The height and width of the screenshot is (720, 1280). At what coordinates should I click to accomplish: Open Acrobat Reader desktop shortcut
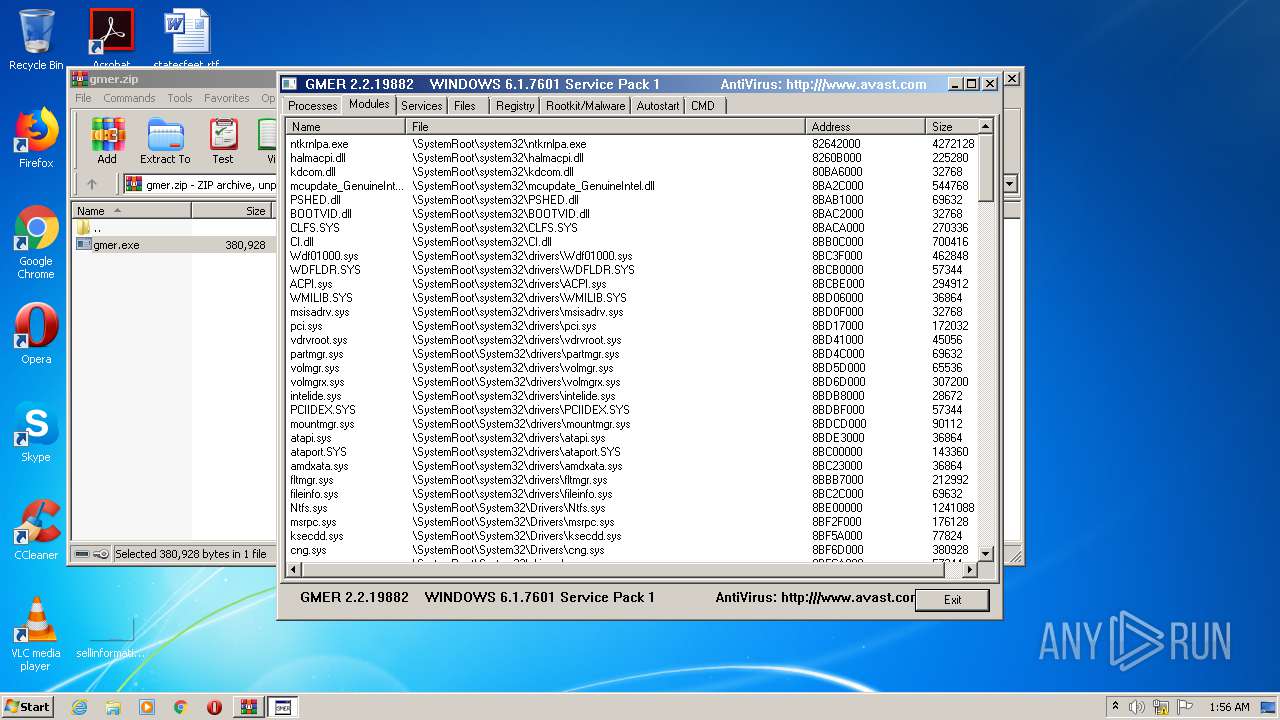(111, 40)
